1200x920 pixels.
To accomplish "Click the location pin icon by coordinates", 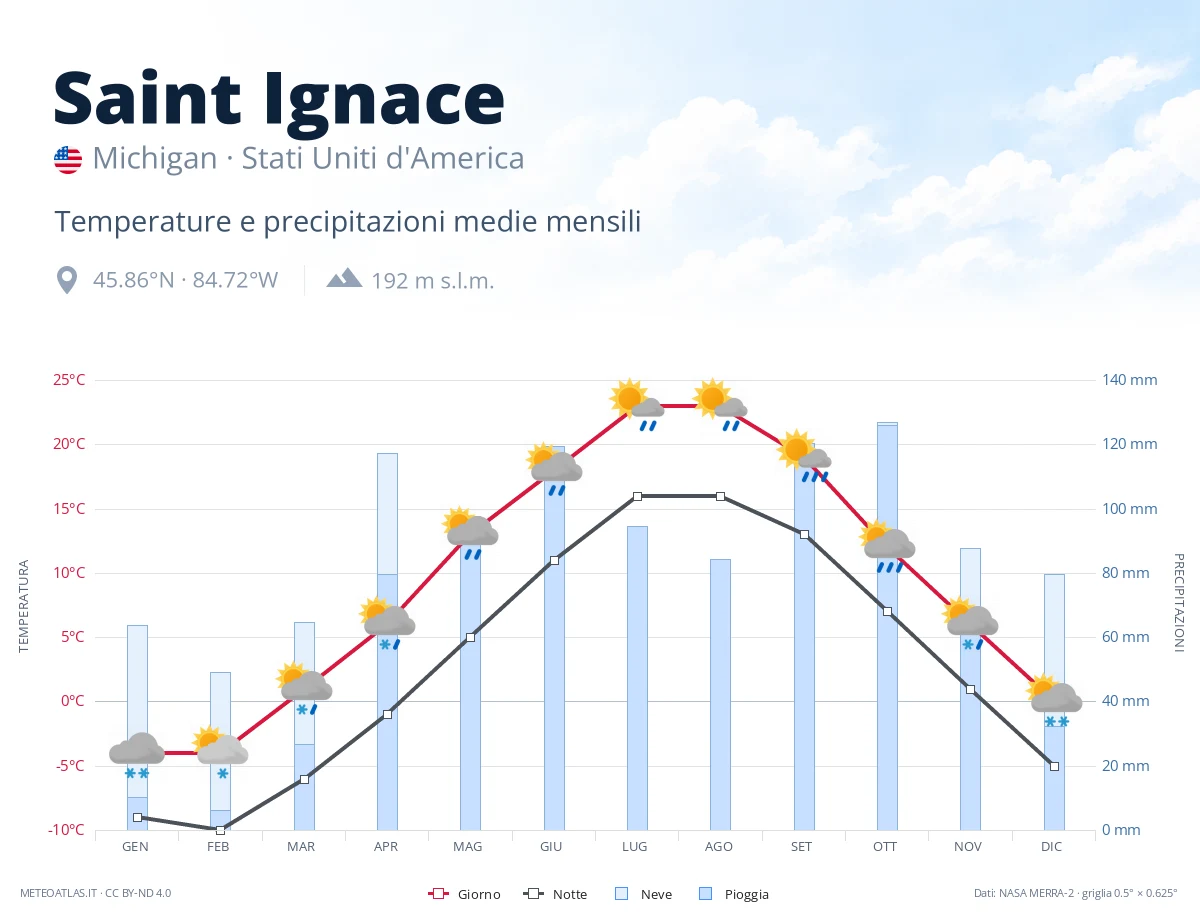I will pos(67,280).
